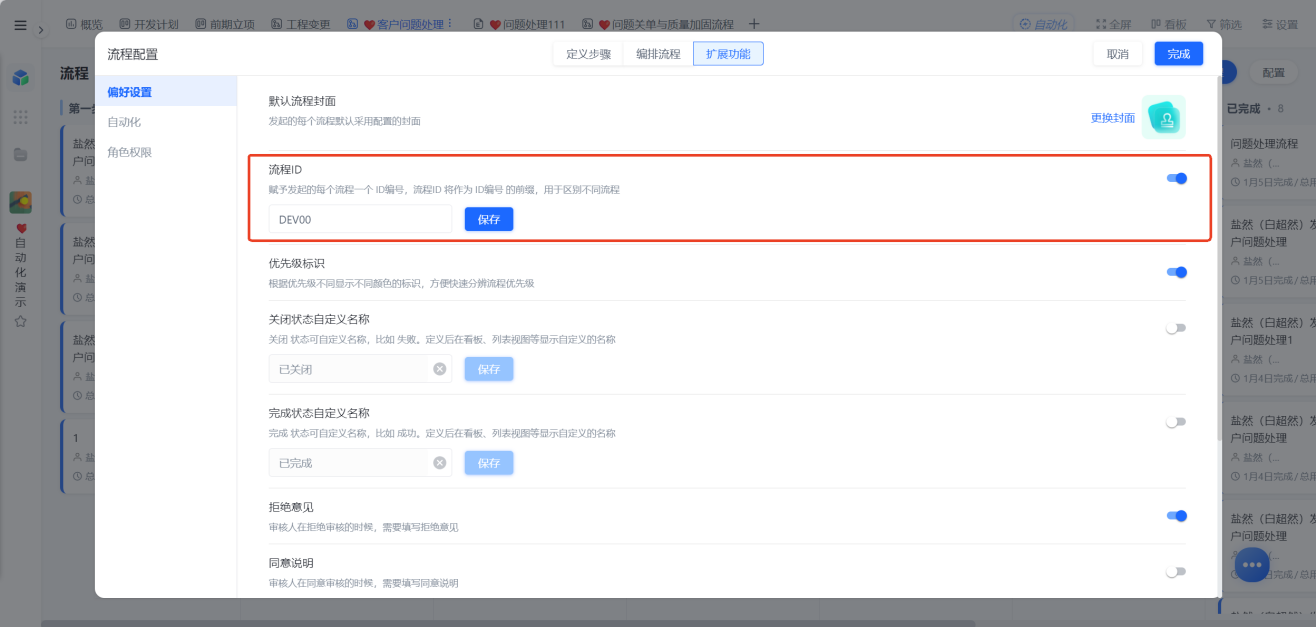Go to the 定义步骤 step tab
Screen dimensions: 1316x627
pyautogui.click(x=588, y=54)
